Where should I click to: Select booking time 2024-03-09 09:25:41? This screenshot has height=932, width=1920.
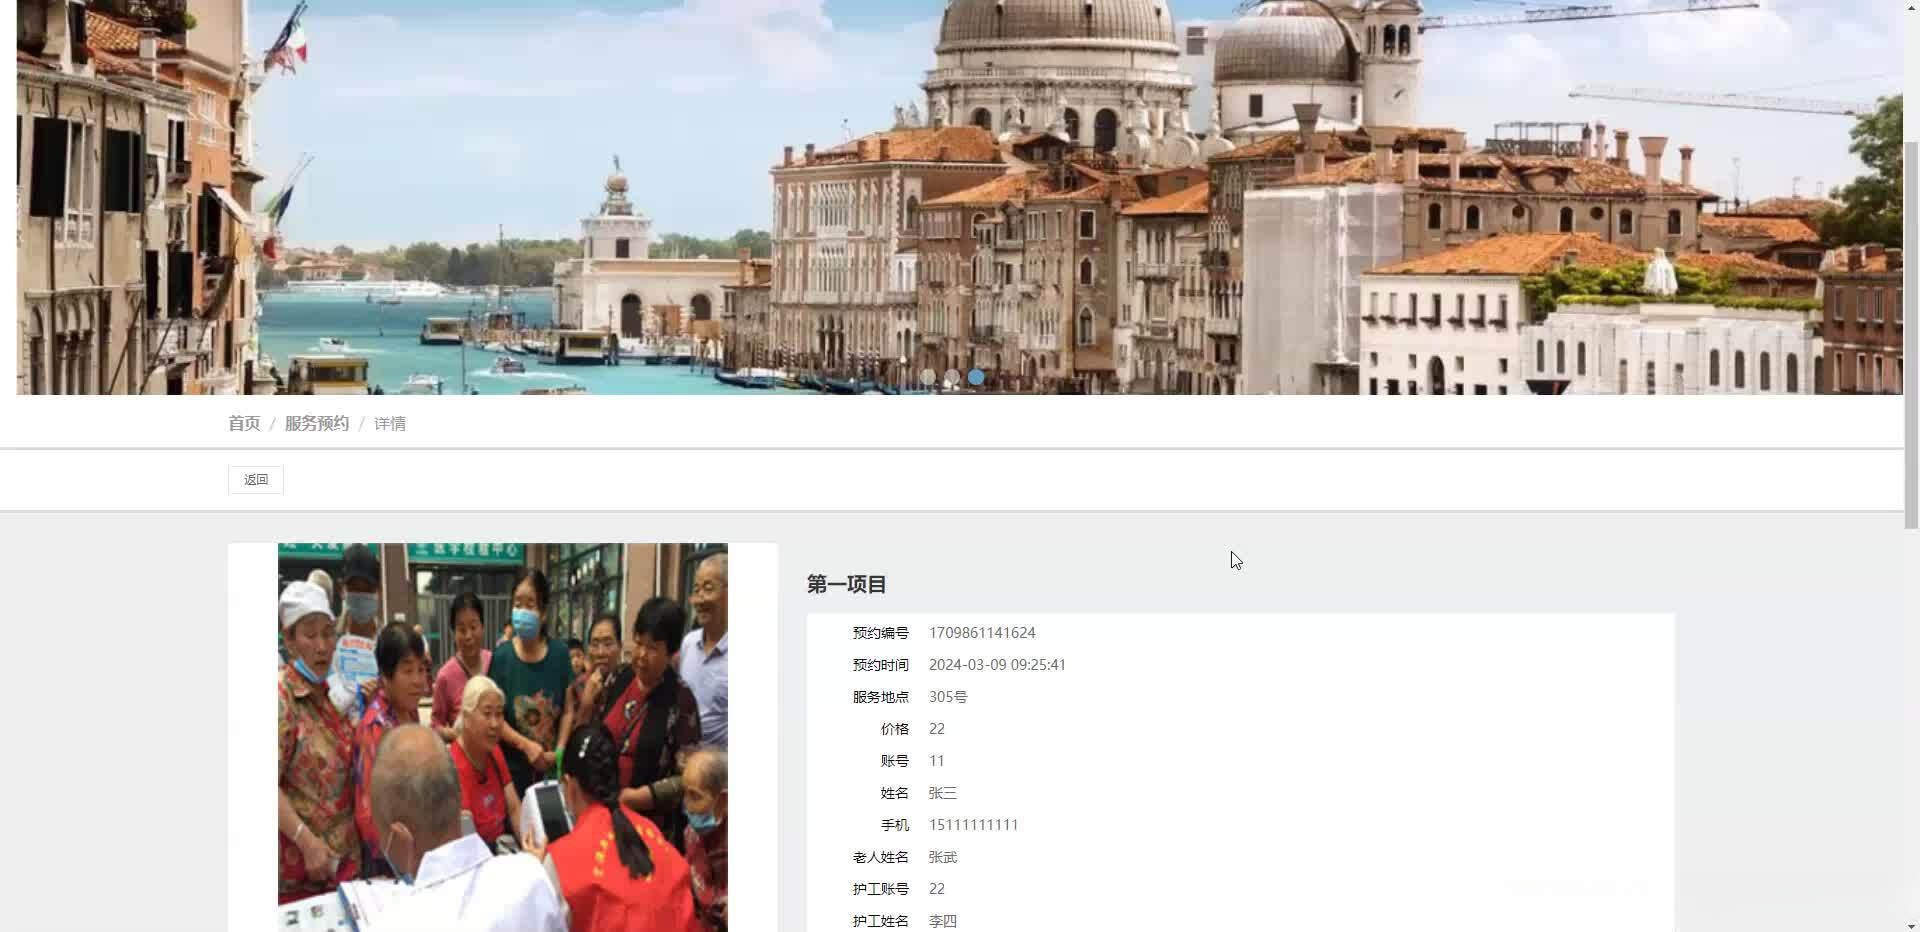(997, 665)
